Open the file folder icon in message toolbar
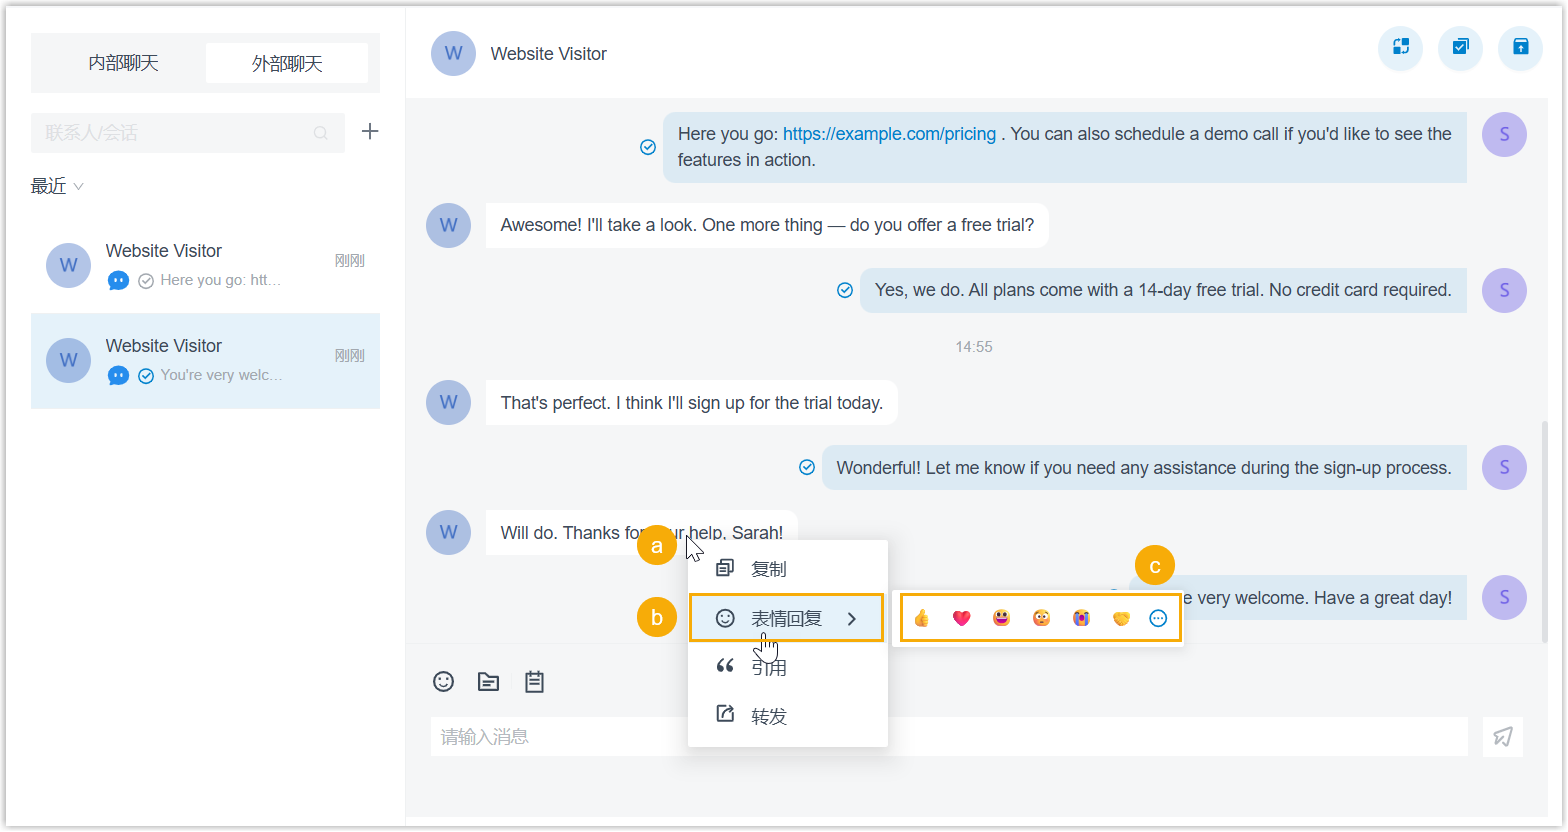 (x=488, y=681)
